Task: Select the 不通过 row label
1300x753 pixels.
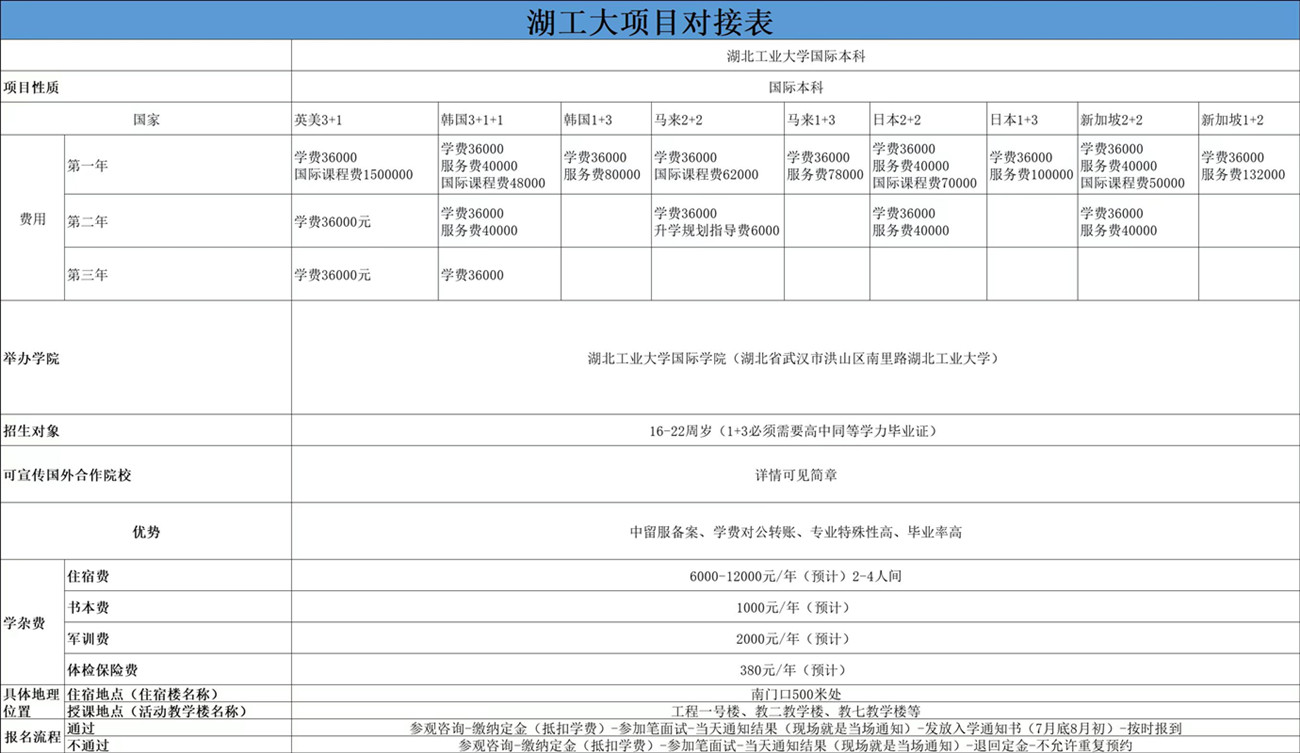Action: click(178, 745)
